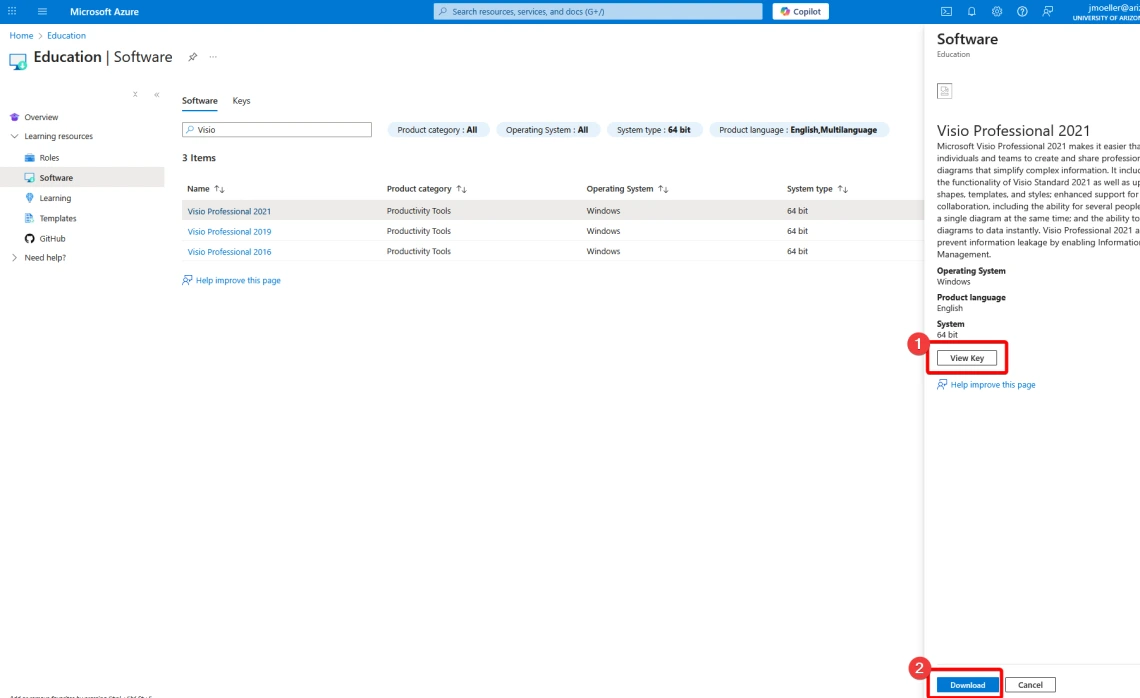Click the blue Download button
This screenshot has height=698, width=1140.
pyautogui.click(x=967, y=685)
